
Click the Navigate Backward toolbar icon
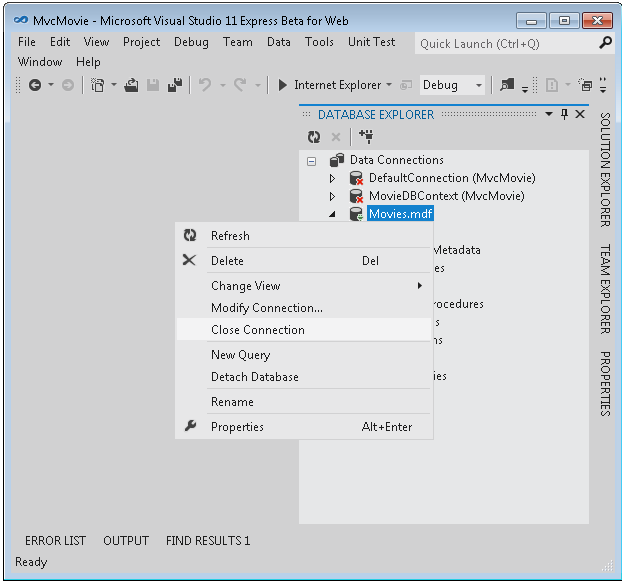(35, 85)
